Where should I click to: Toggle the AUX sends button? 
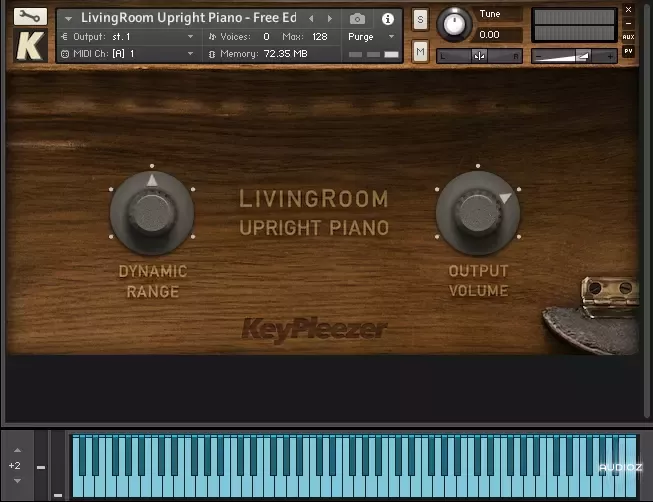point(628,36)
